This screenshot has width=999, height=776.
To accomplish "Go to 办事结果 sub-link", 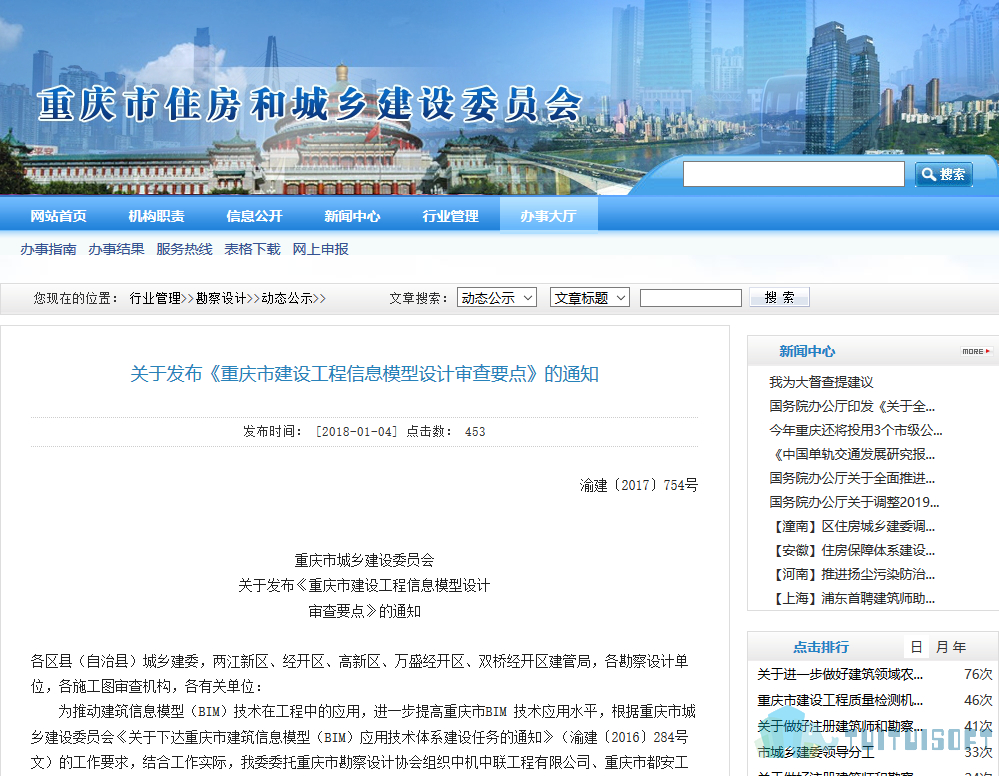I will (116, 249).
